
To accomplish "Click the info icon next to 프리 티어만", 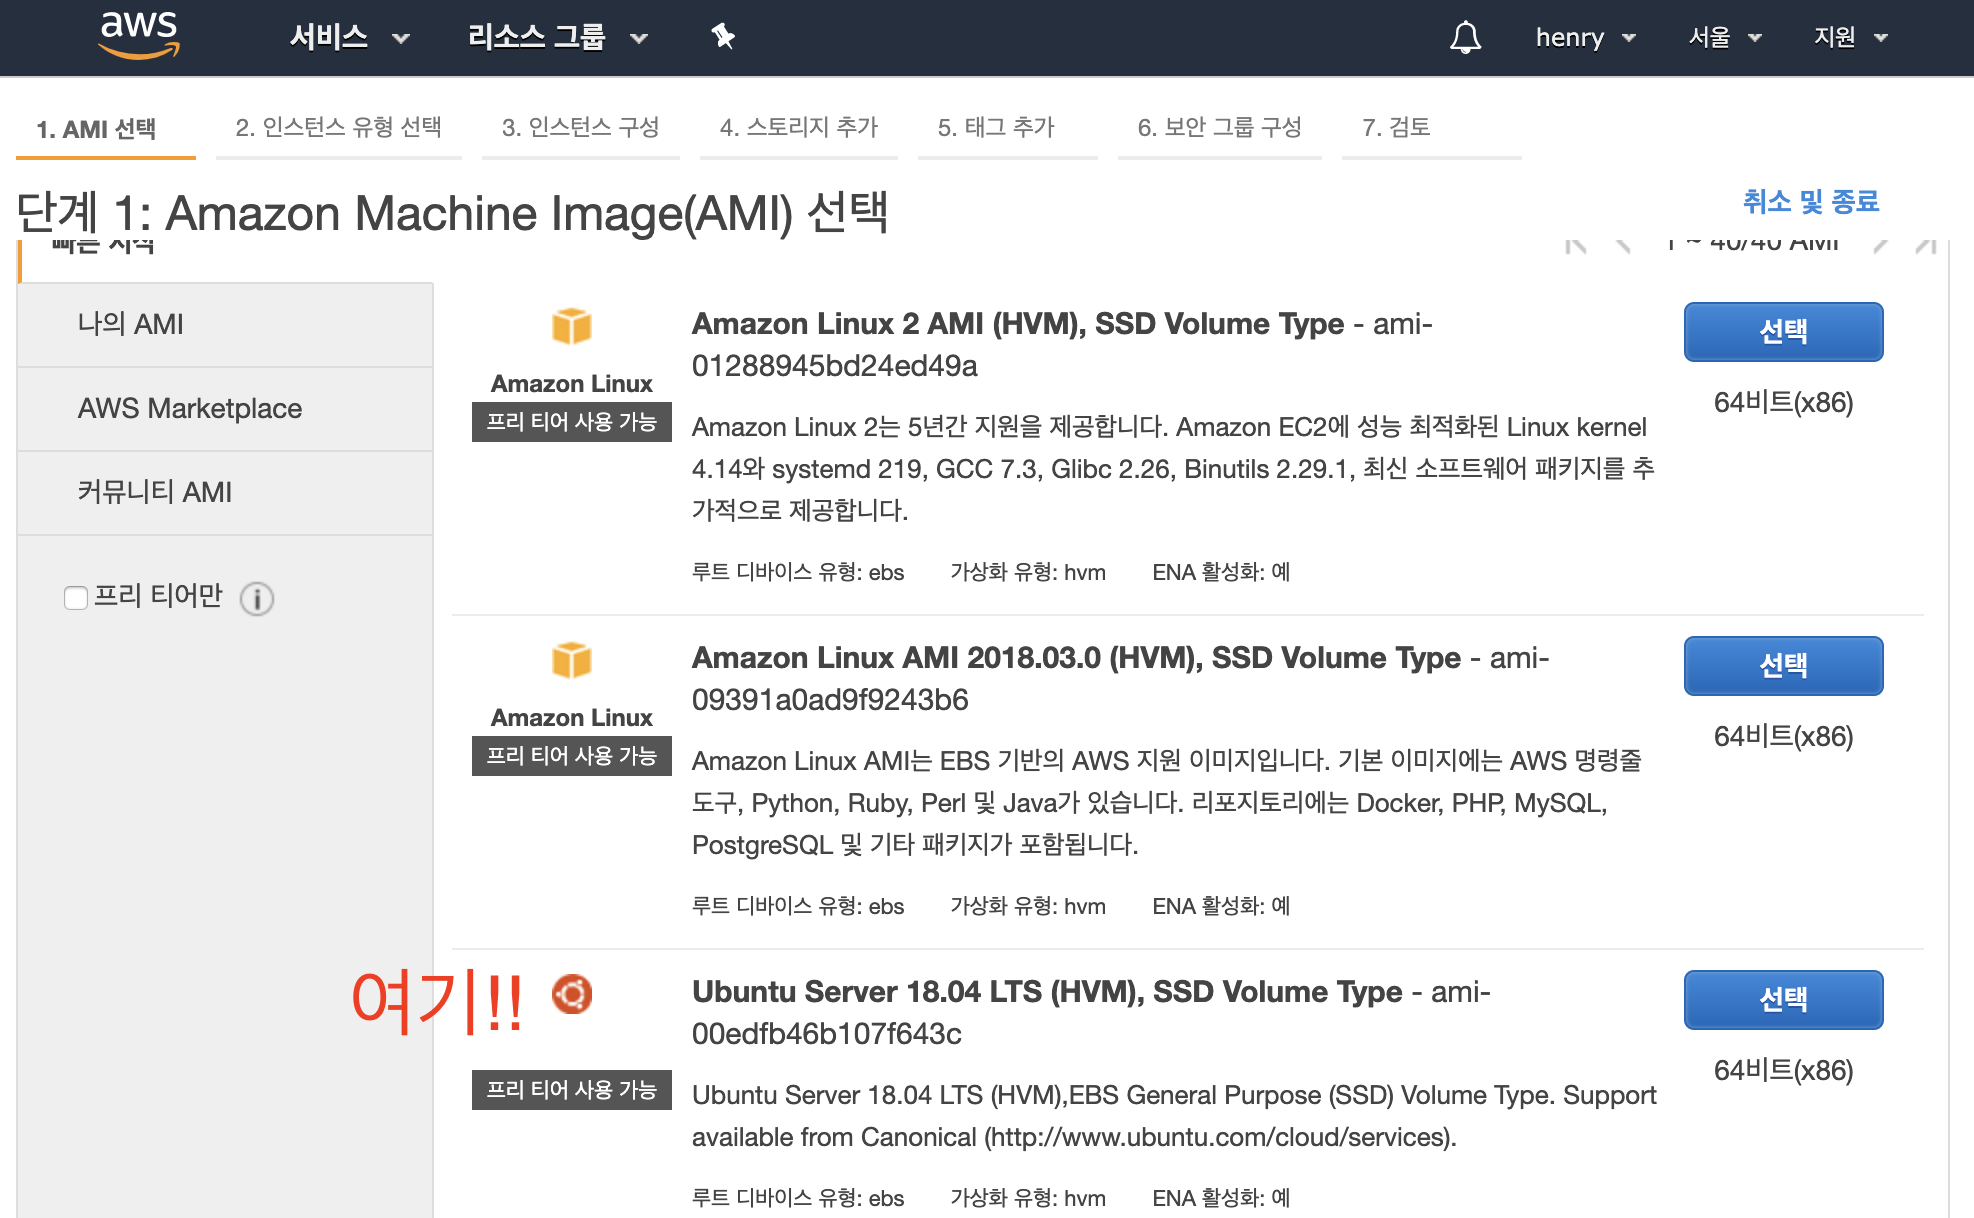I will tap(257, 598).
